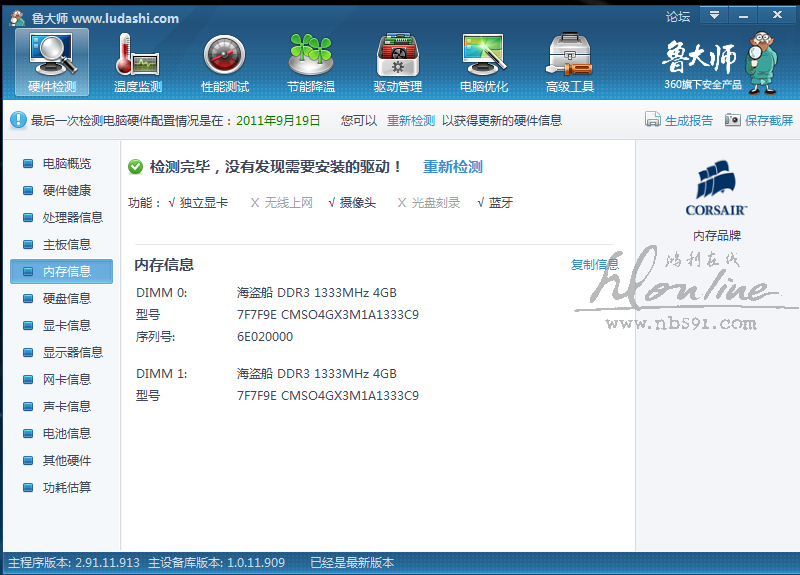Open the 硬件检测 hardware detection tool

pos(52,62)
